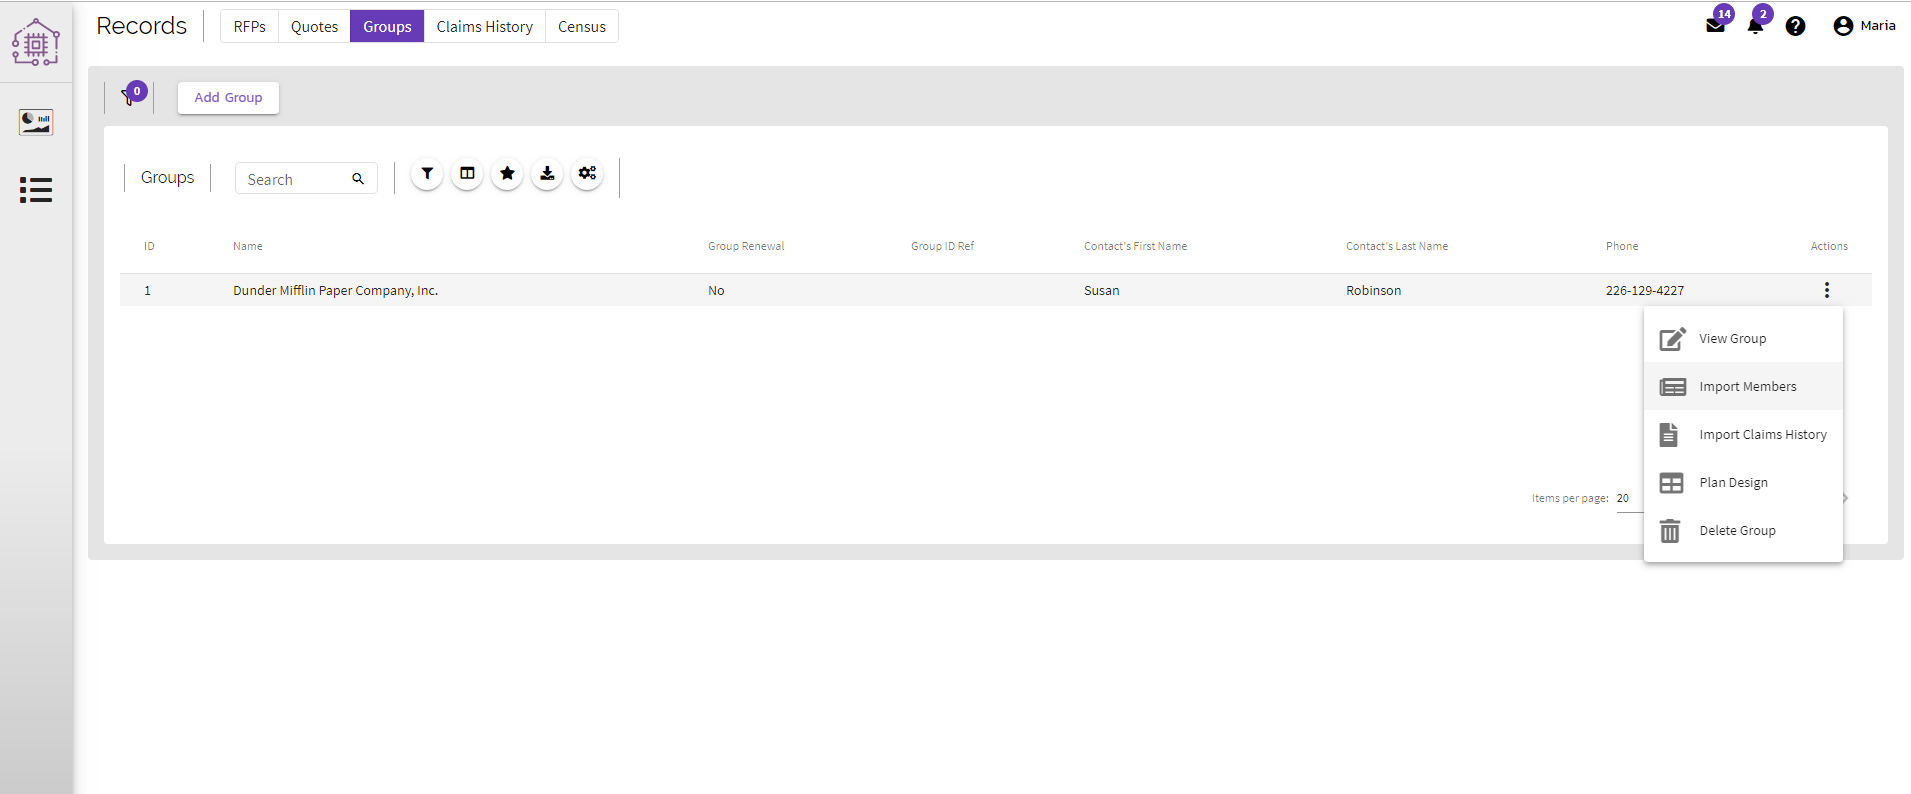Click the filter funnel icon in toolbar
Viewport: 1911px width, 794px height.
click(427, 174)
